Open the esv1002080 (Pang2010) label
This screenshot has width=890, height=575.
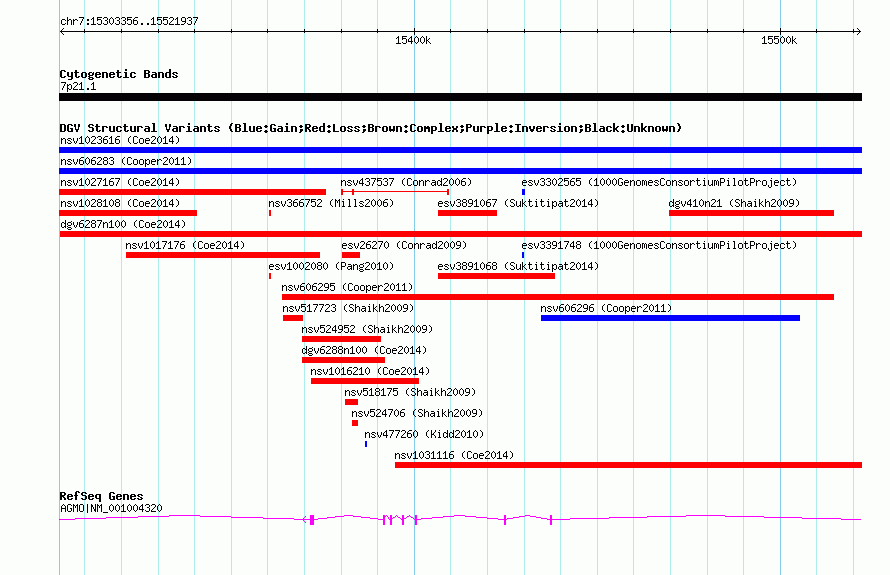[331, 266]
